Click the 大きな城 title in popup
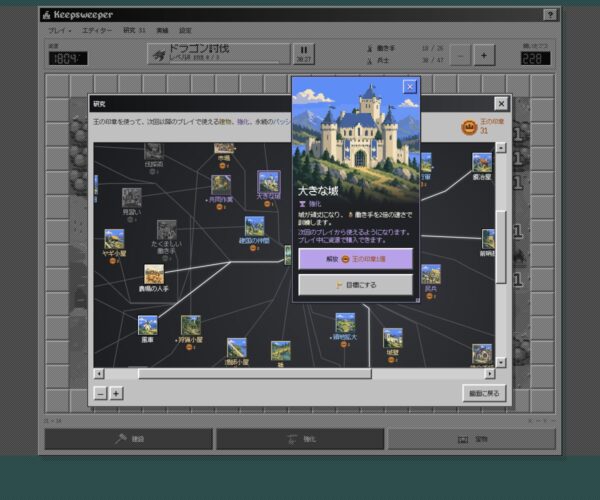600x500 pixels. click(x=318, y=191)
